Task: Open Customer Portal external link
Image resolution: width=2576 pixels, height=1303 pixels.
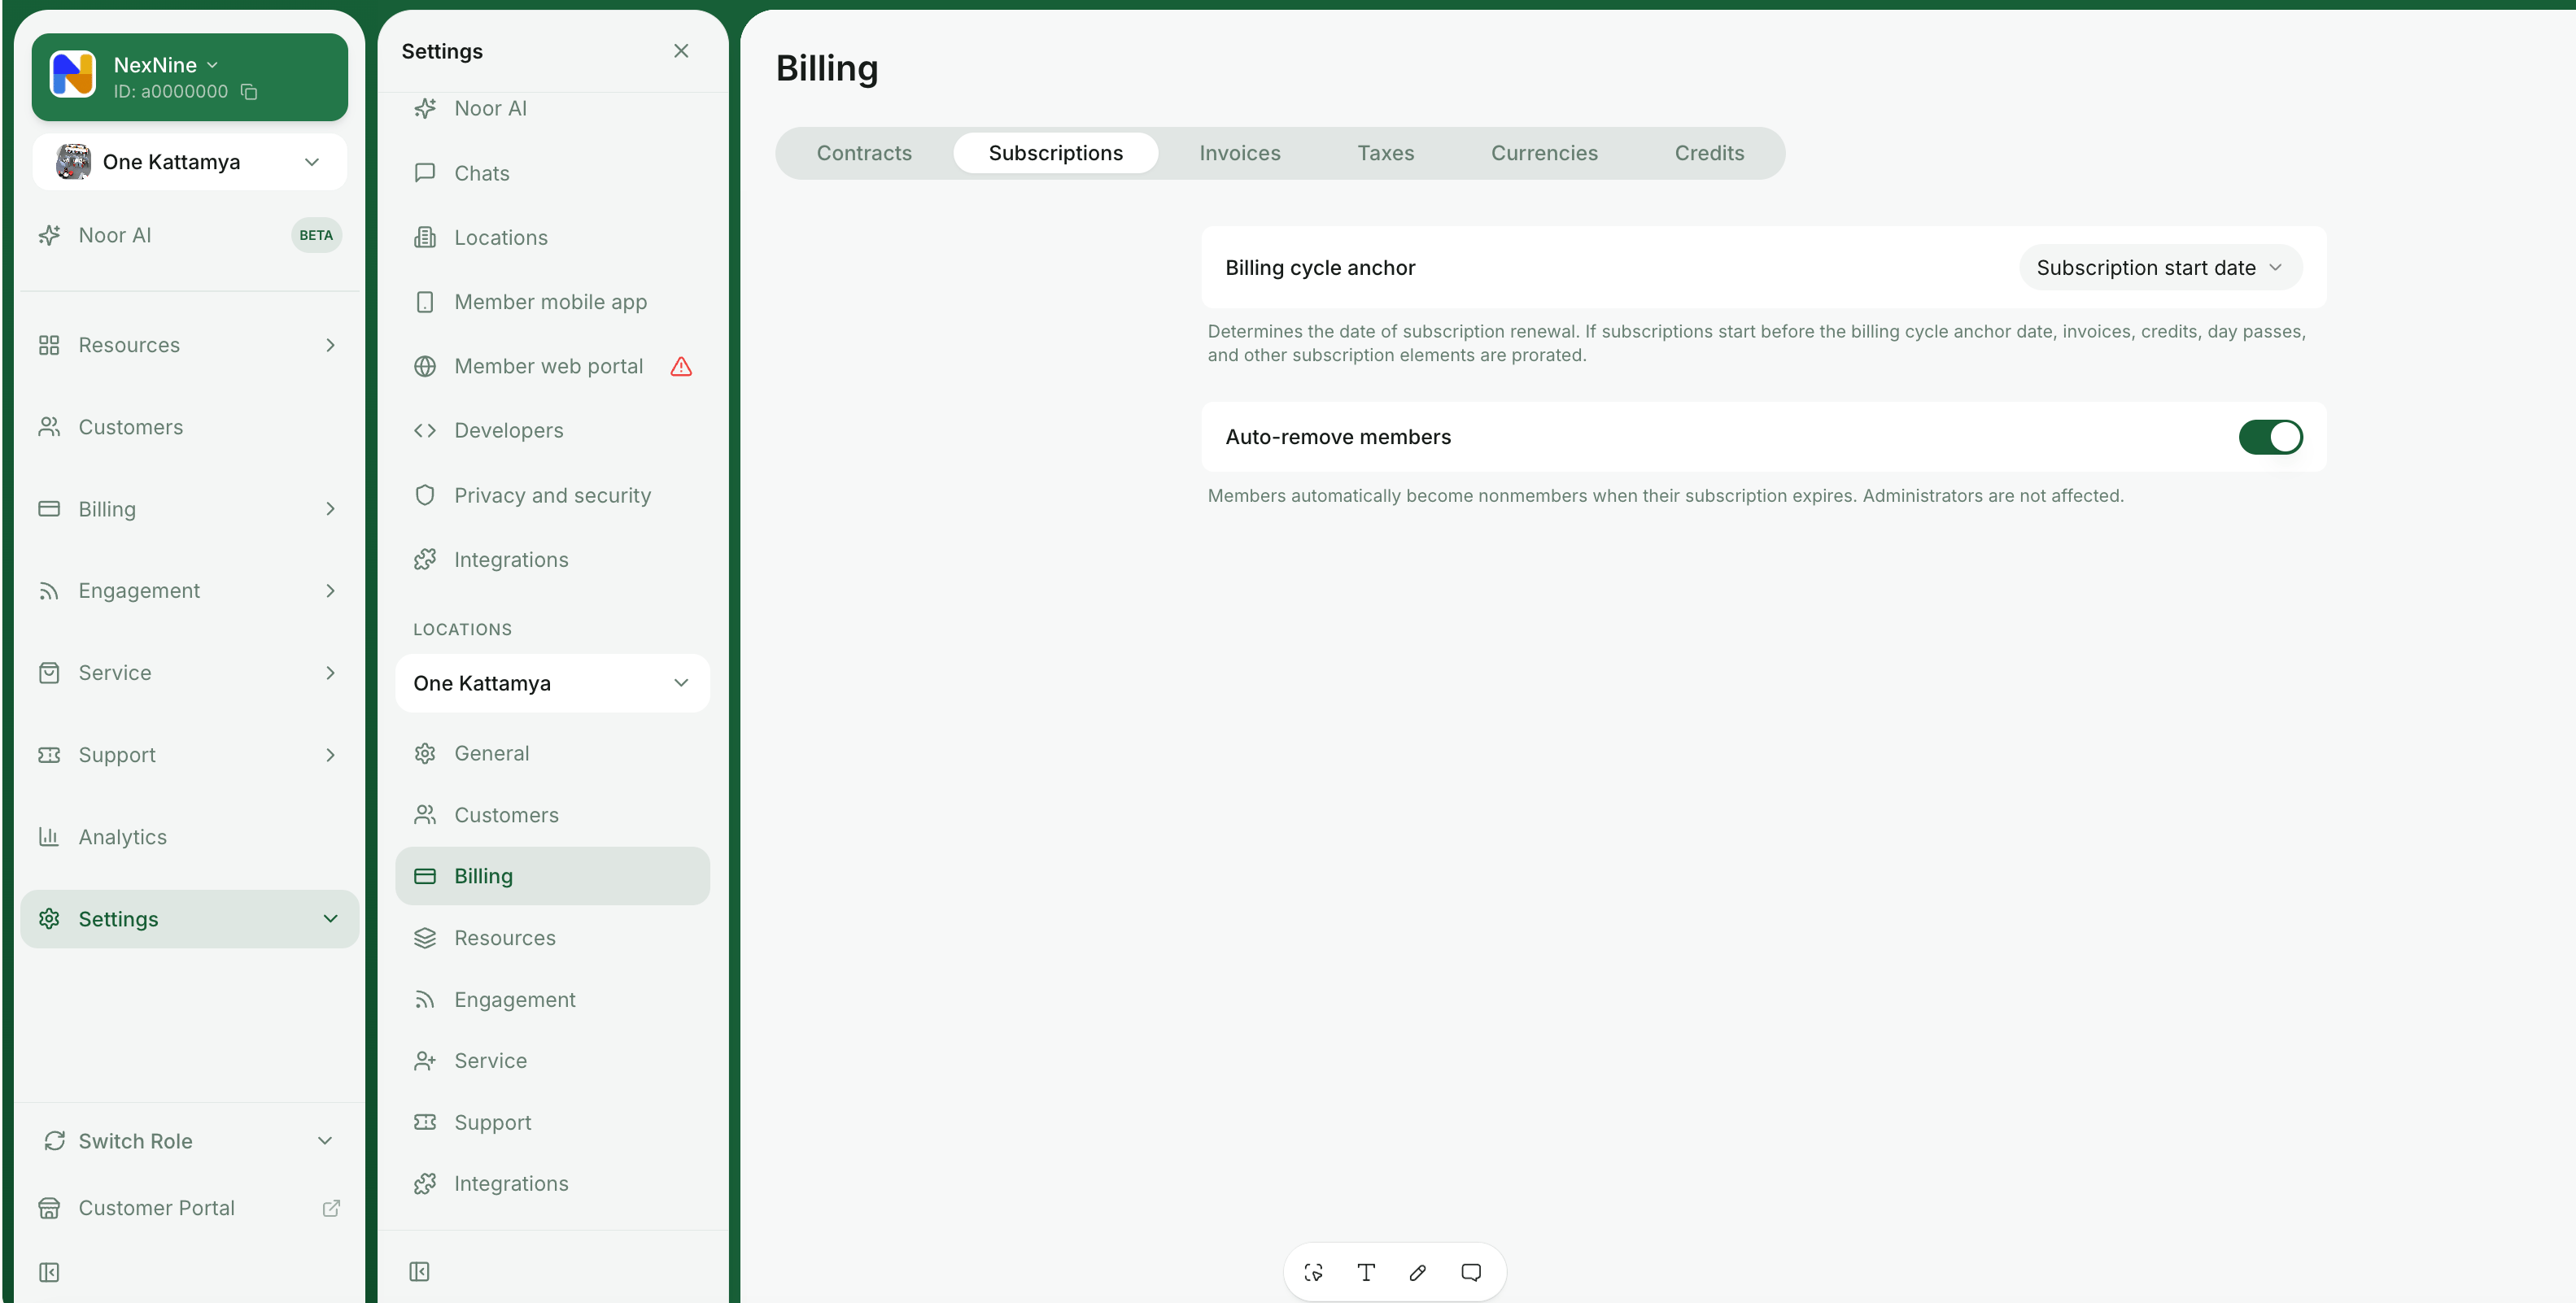Action: pyautogui.click(x=189, y=1207)
